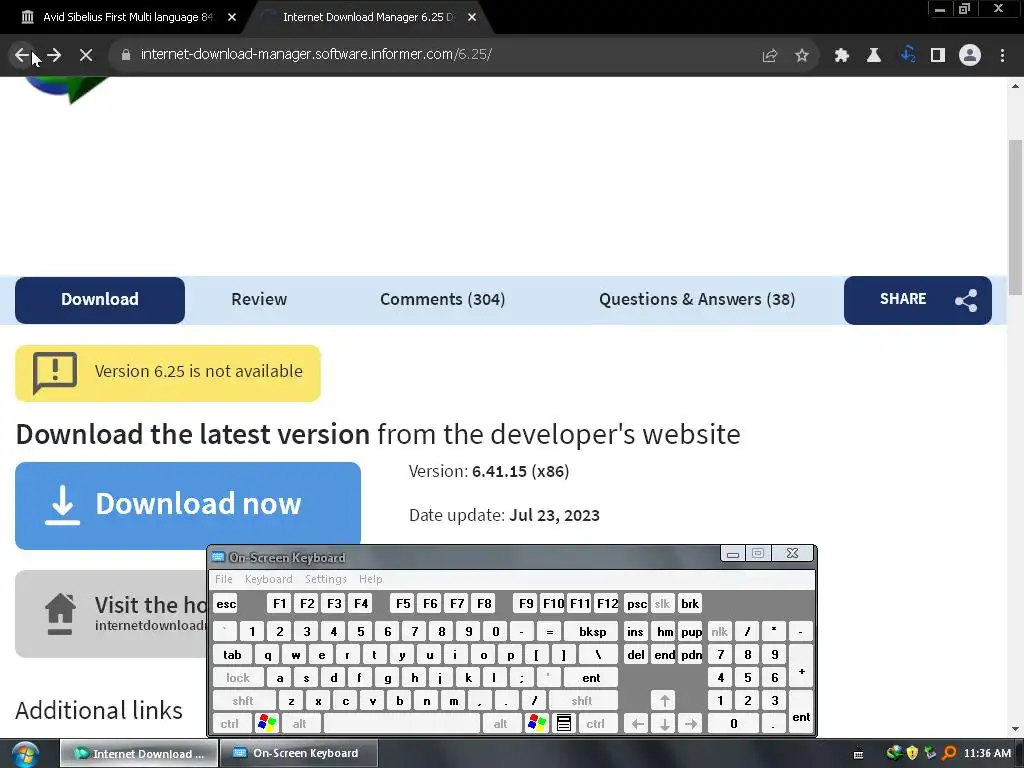Click the tab key on On-Screen Keyboard
The height and width of the screenshot is (768, 1024).
[232, 655]
